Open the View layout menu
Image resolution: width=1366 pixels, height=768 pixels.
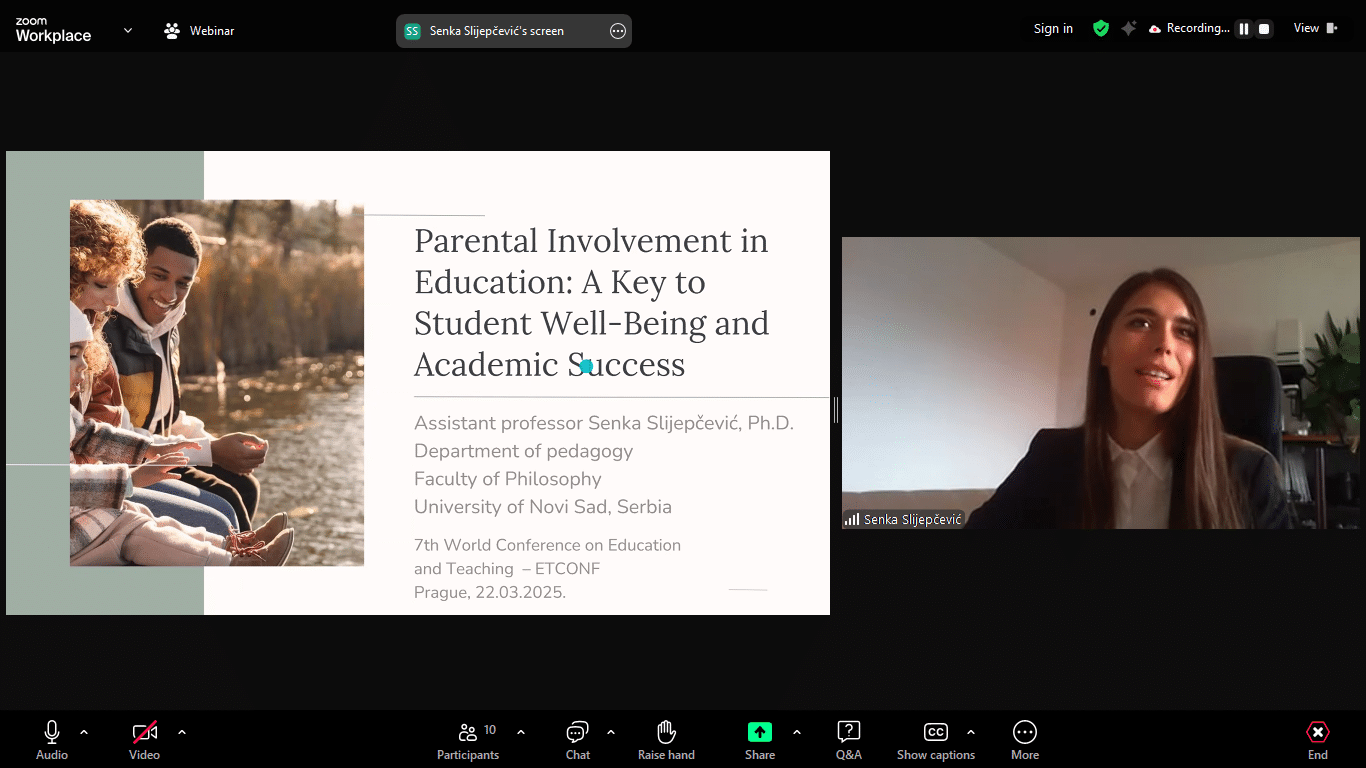[1315, 28]
